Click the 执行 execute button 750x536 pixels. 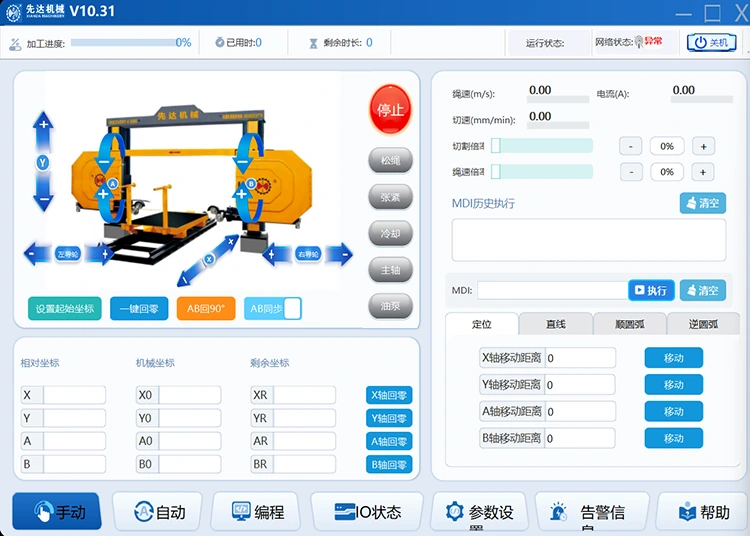pos(651,290)
